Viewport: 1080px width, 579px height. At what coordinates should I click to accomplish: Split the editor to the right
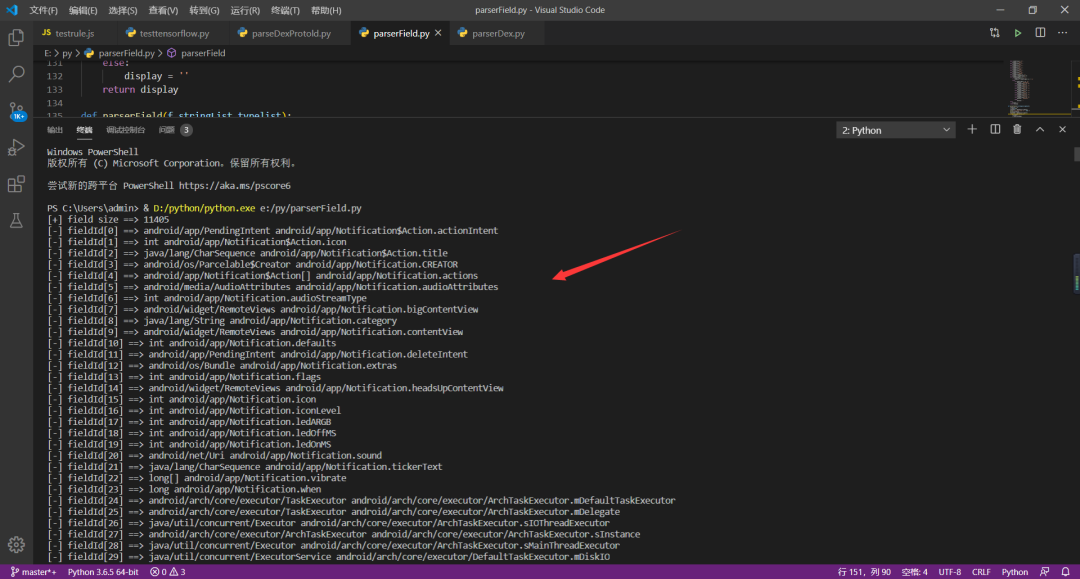[1040, 33]
